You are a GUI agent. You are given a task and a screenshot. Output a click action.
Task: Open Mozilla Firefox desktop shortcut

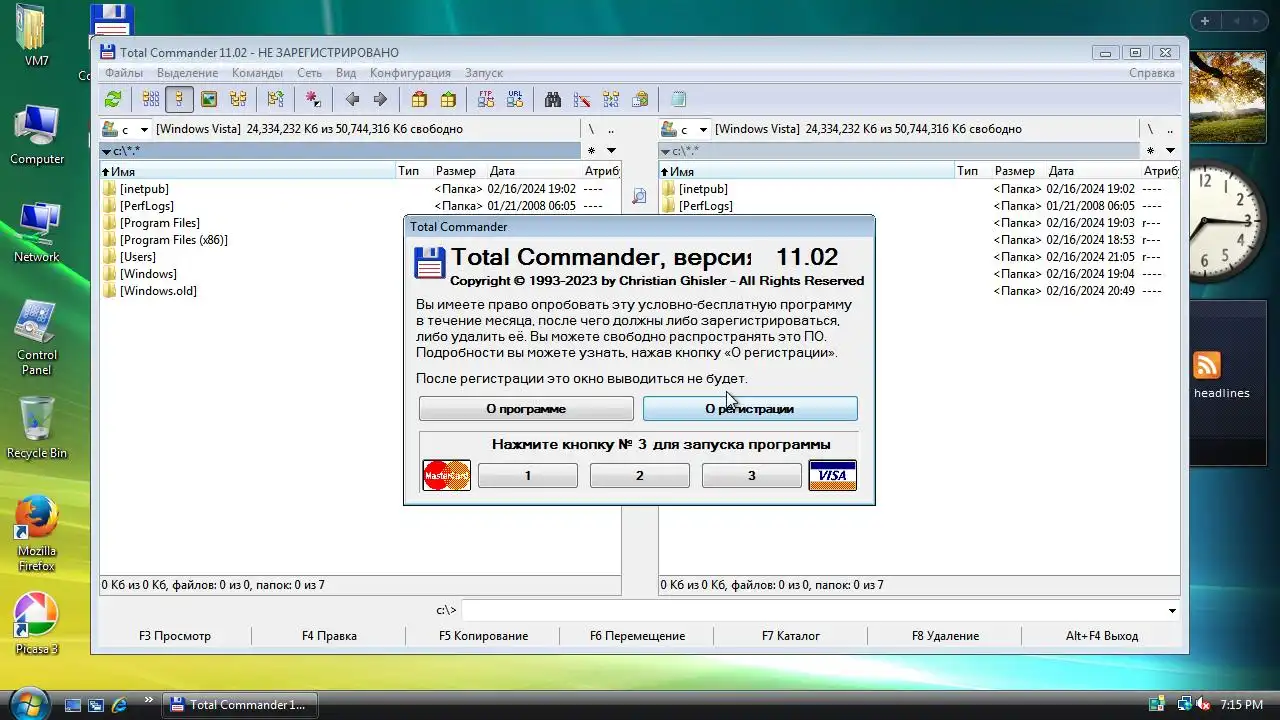[x=37, y=534]
